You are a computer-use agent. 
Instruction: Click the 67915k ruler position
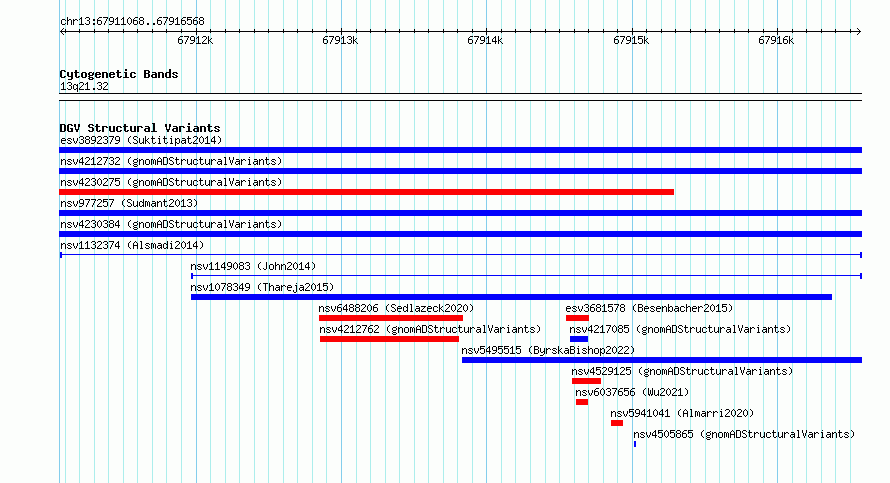pyautogui.click(x=631, y=40)
